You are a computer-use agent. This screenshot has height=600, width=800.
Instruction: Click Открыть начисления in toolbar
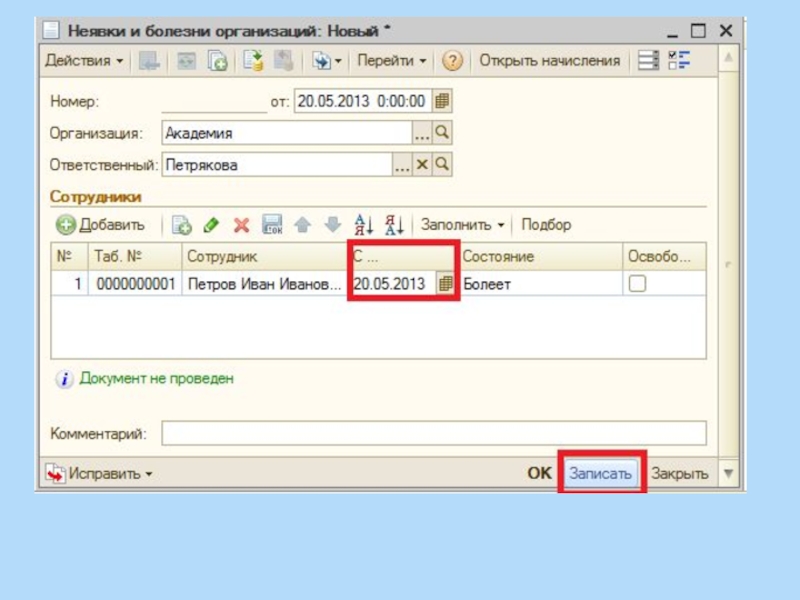pos(549,61)
